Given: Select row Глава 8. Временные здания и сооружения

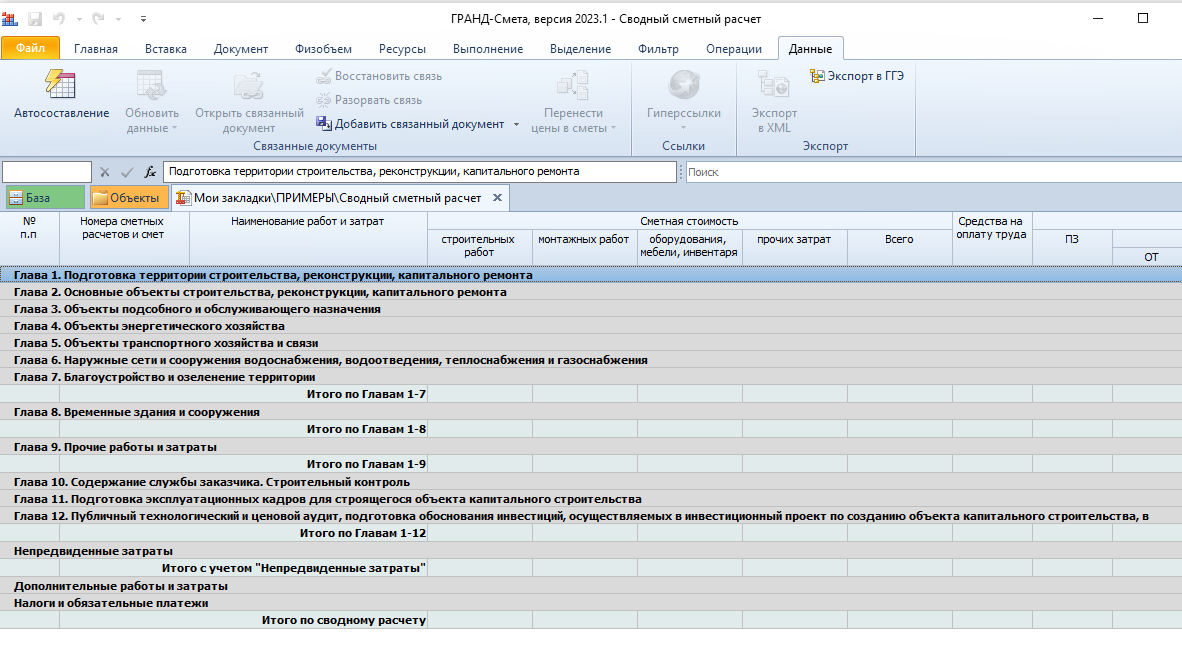Looking at the screenshot, I should pos(591,412).
